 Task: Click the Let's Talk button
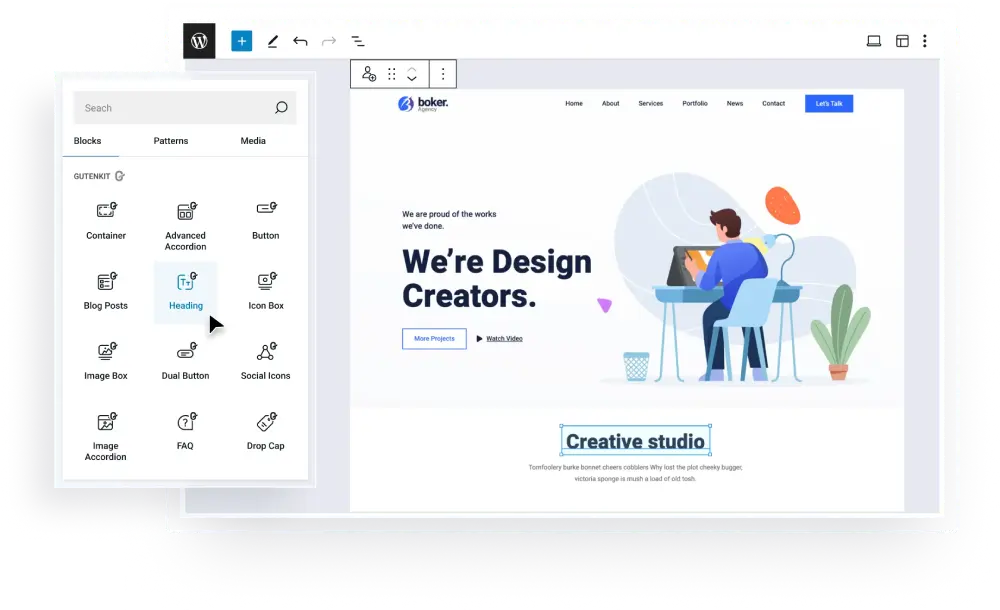coord(828,103)
